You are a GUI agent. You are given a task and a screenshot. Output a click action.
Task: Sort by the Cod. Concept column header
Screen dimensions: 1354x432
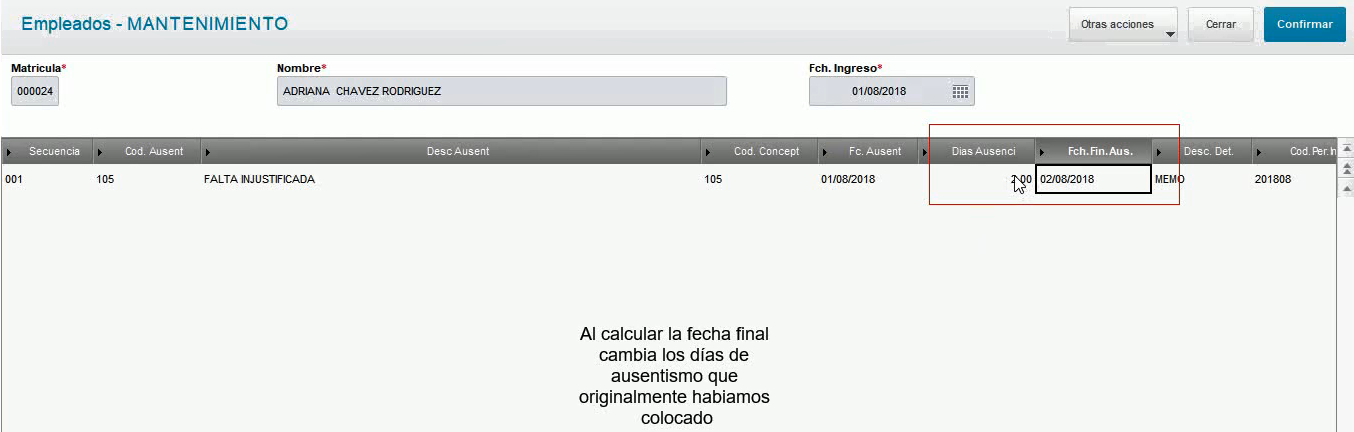click(760, 152)
